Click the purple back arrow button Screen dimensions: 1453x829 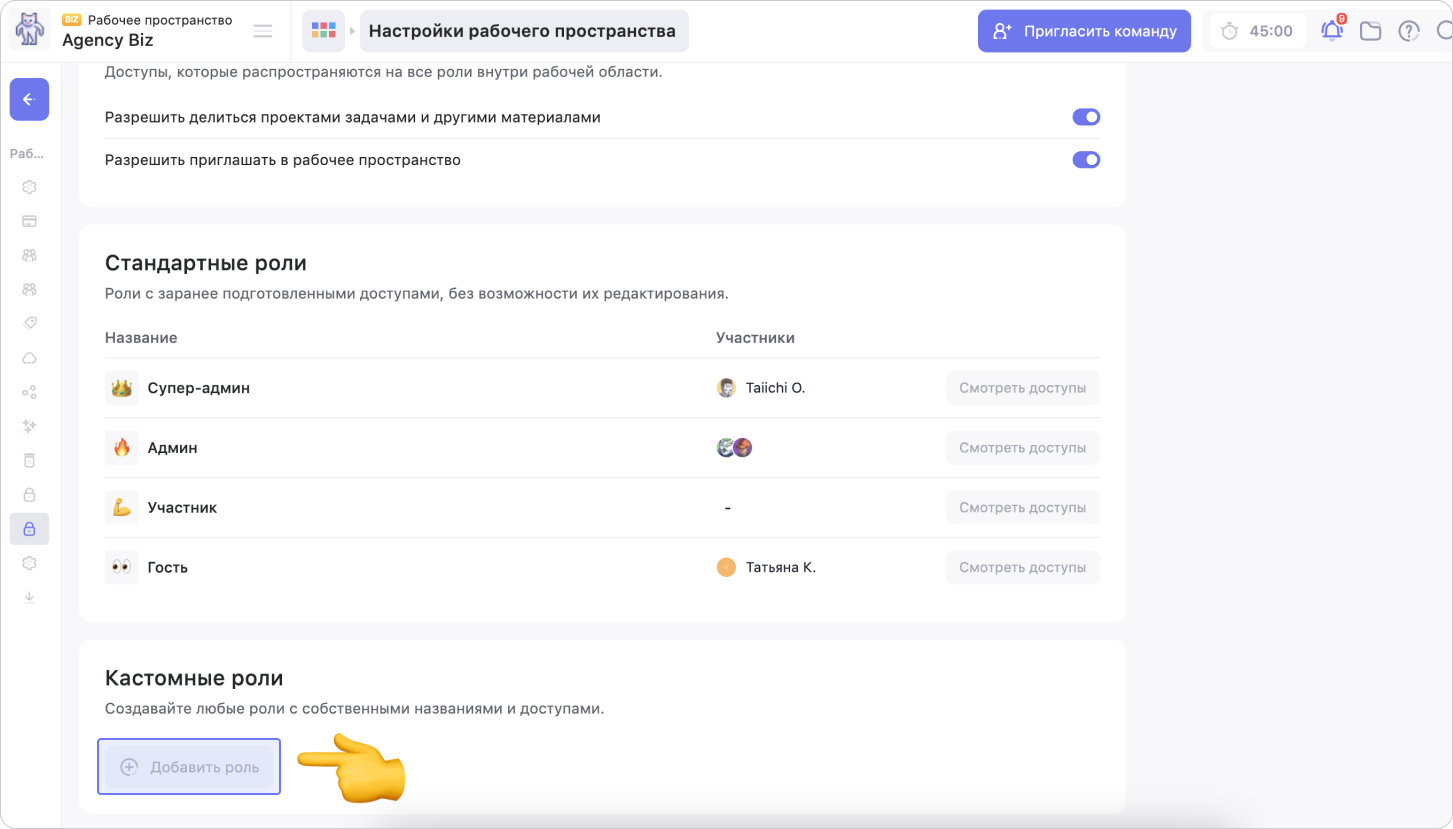coord(29,99)
